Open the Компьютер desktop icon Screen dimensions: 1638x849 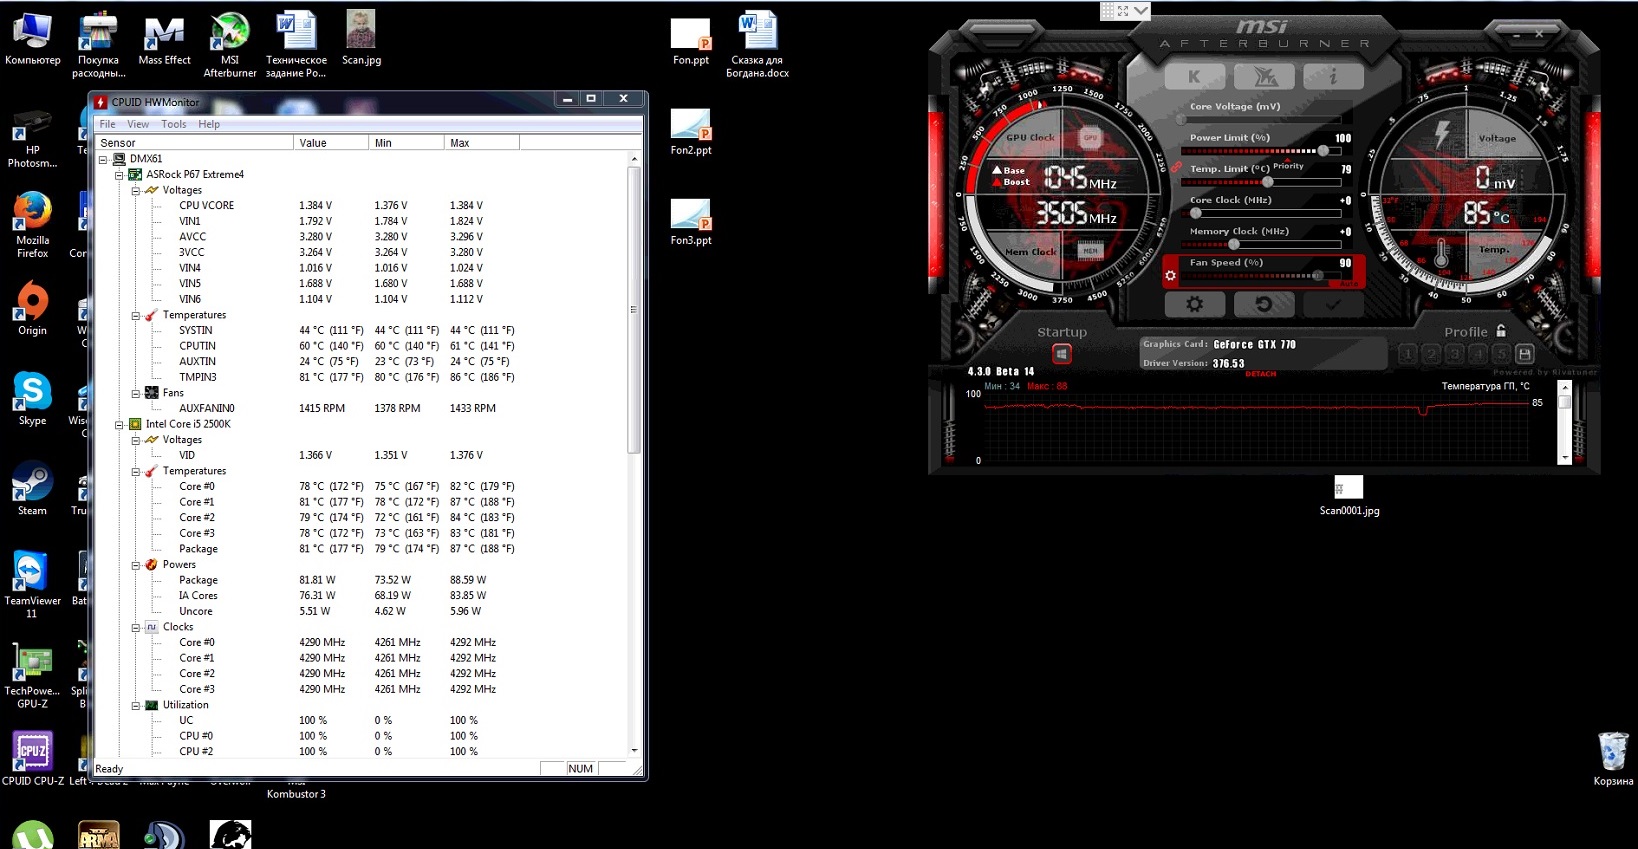point(32,39)
